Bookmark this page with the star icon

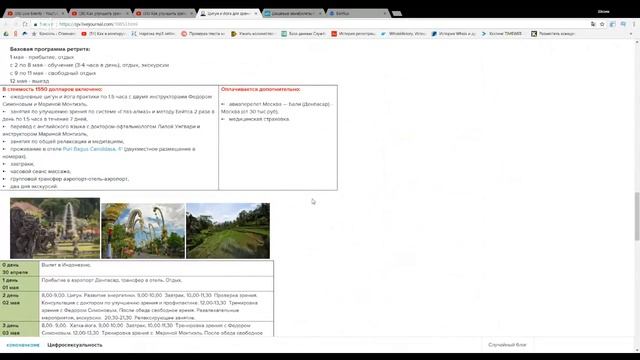coord(602,24)
